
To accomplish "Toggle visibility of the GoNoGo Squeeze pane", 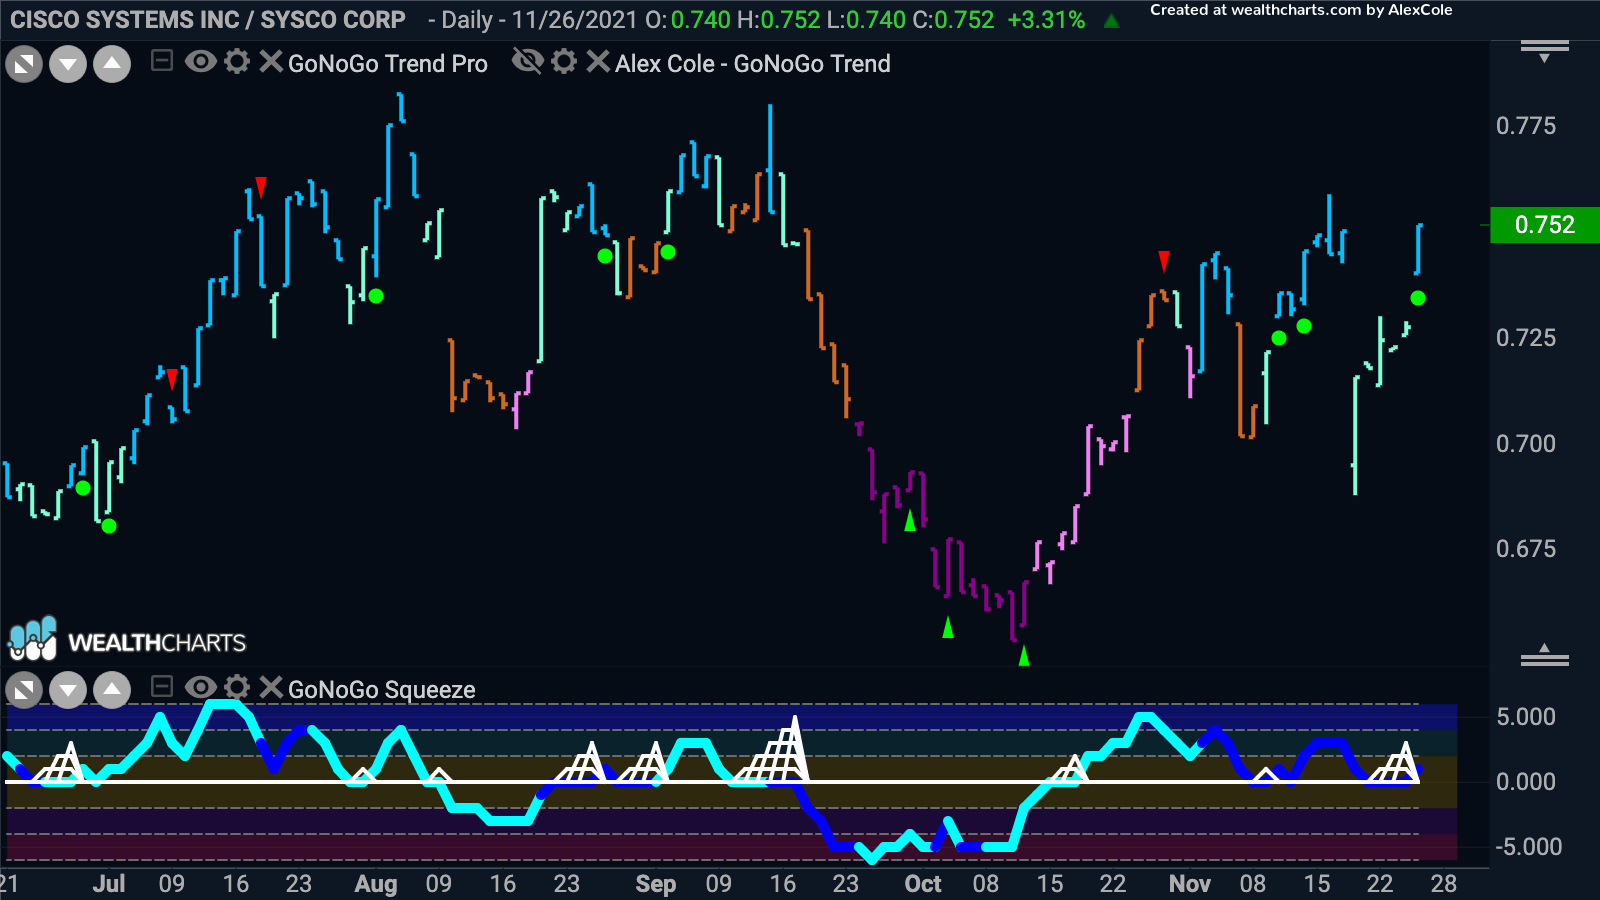I will click(202, 689).
